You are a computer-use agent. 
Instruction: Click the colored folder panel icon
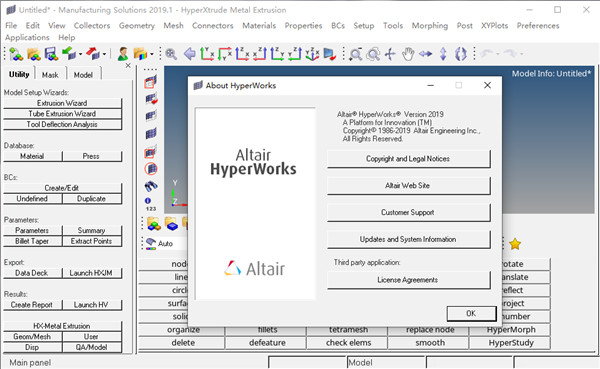(140, 54)
